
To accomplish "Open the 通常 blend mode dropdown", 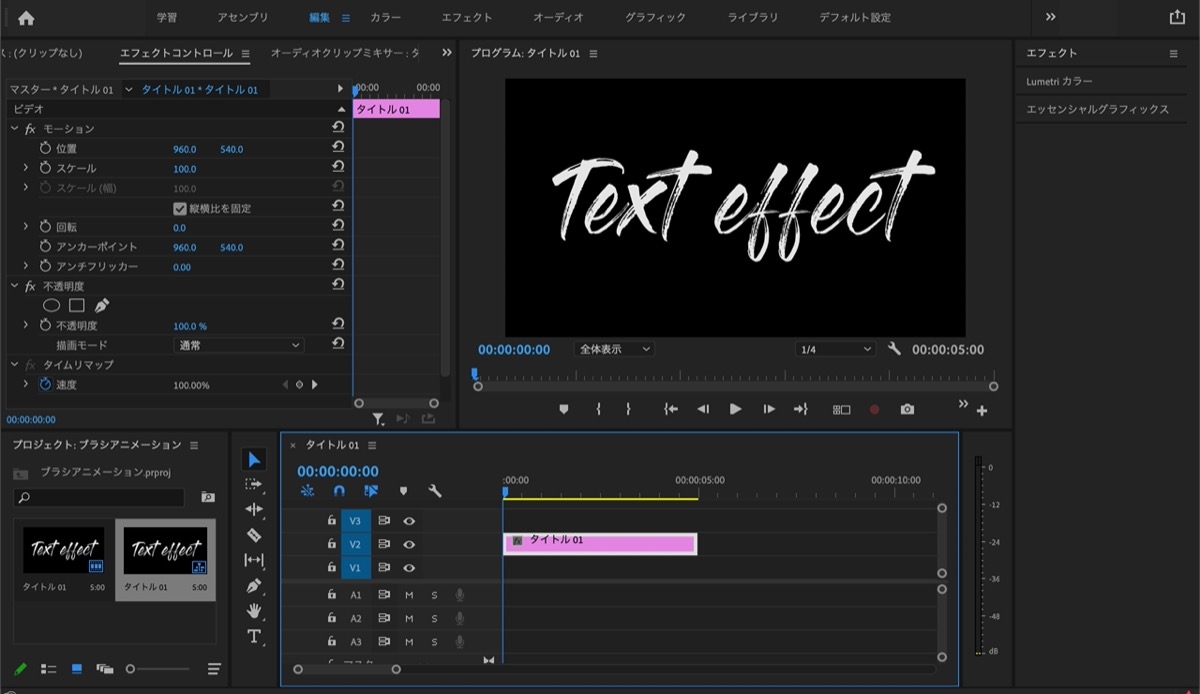I will click(238, 345).
